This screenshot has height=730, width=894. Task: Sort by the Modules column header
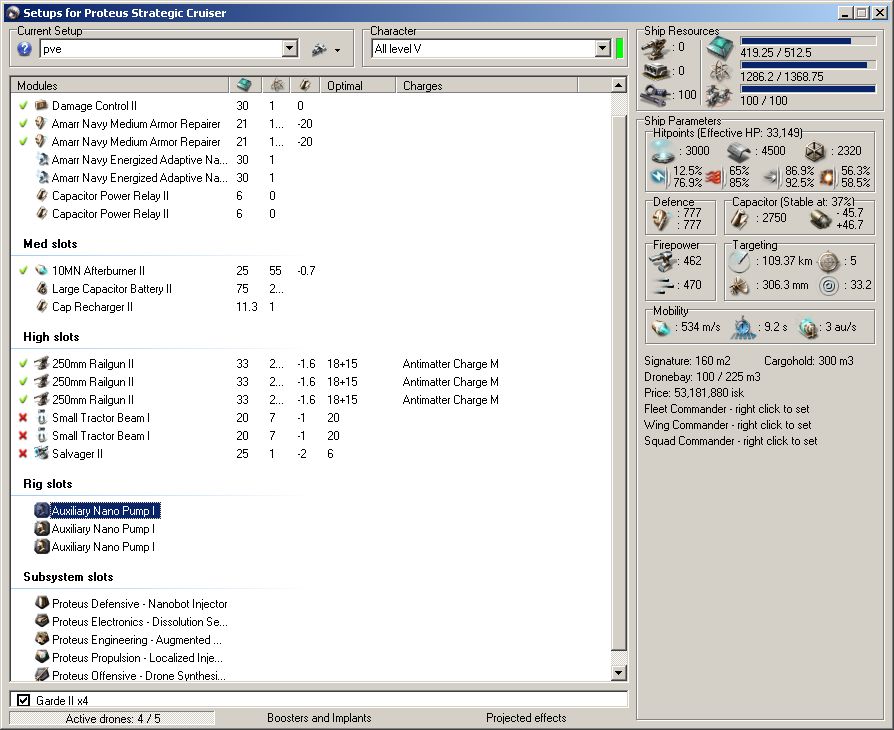[x=120, y=86]
